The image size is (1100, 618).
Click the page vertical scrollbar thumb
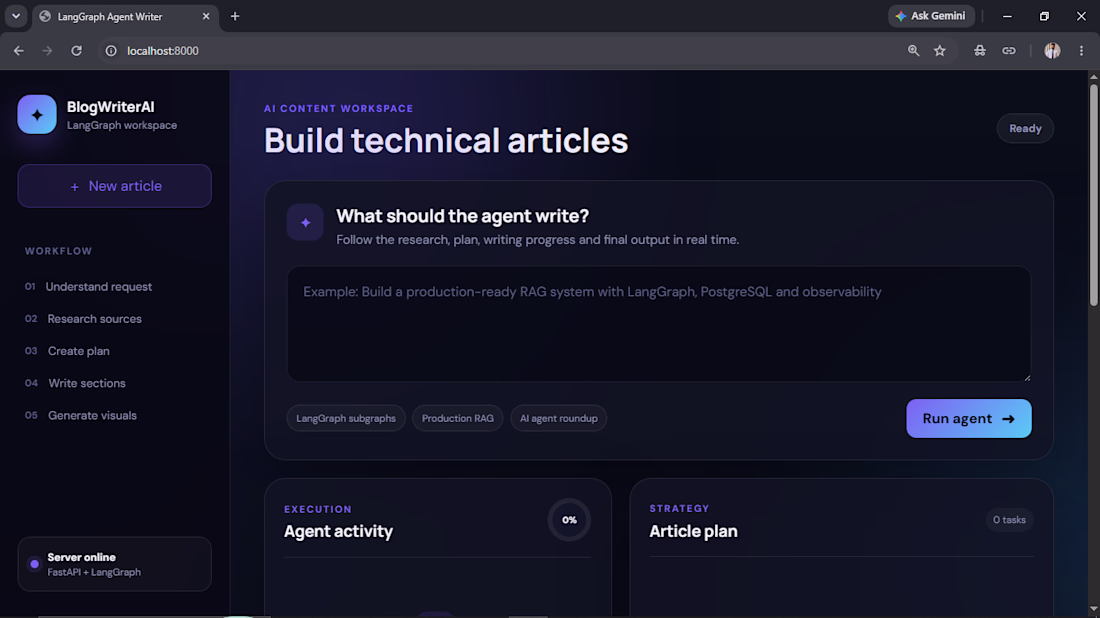(x=1094, y=195)
